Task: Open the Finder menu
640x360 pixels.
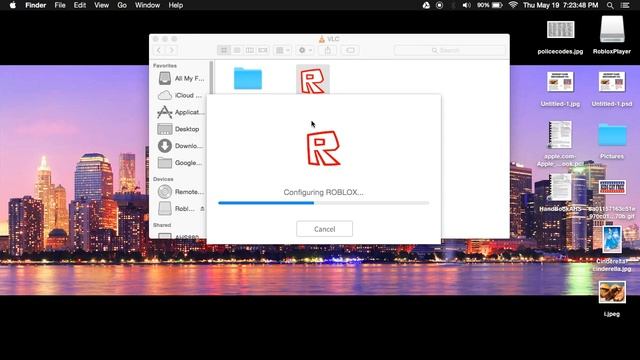Action: coord(36,5)
